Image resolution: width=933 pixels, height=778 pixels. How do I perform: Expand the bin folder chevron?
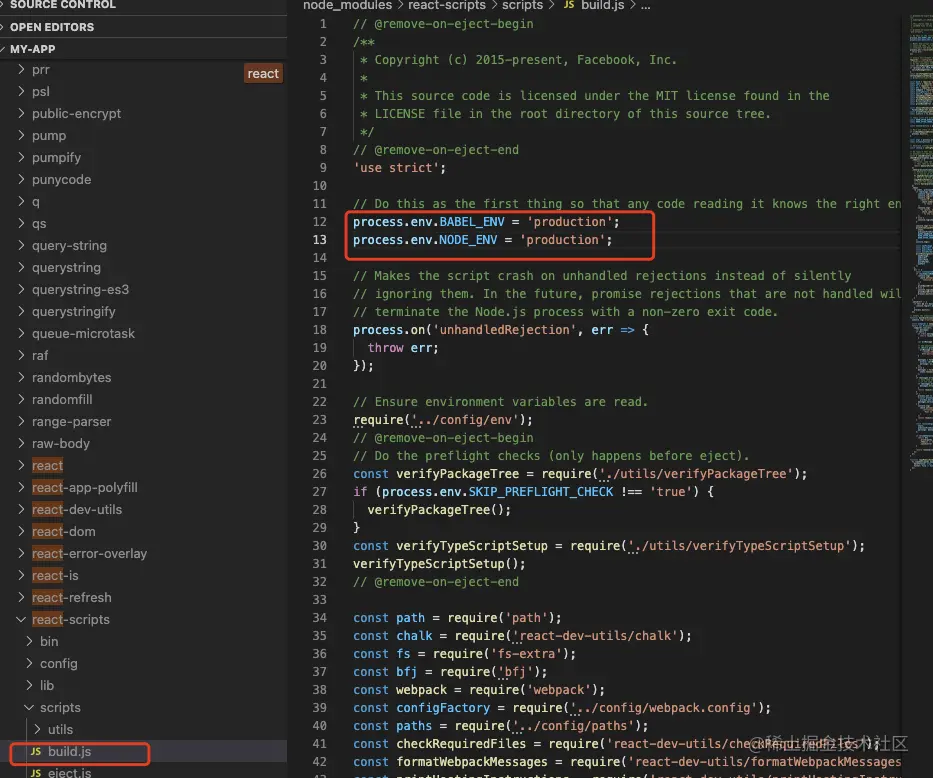coord(29,641)
